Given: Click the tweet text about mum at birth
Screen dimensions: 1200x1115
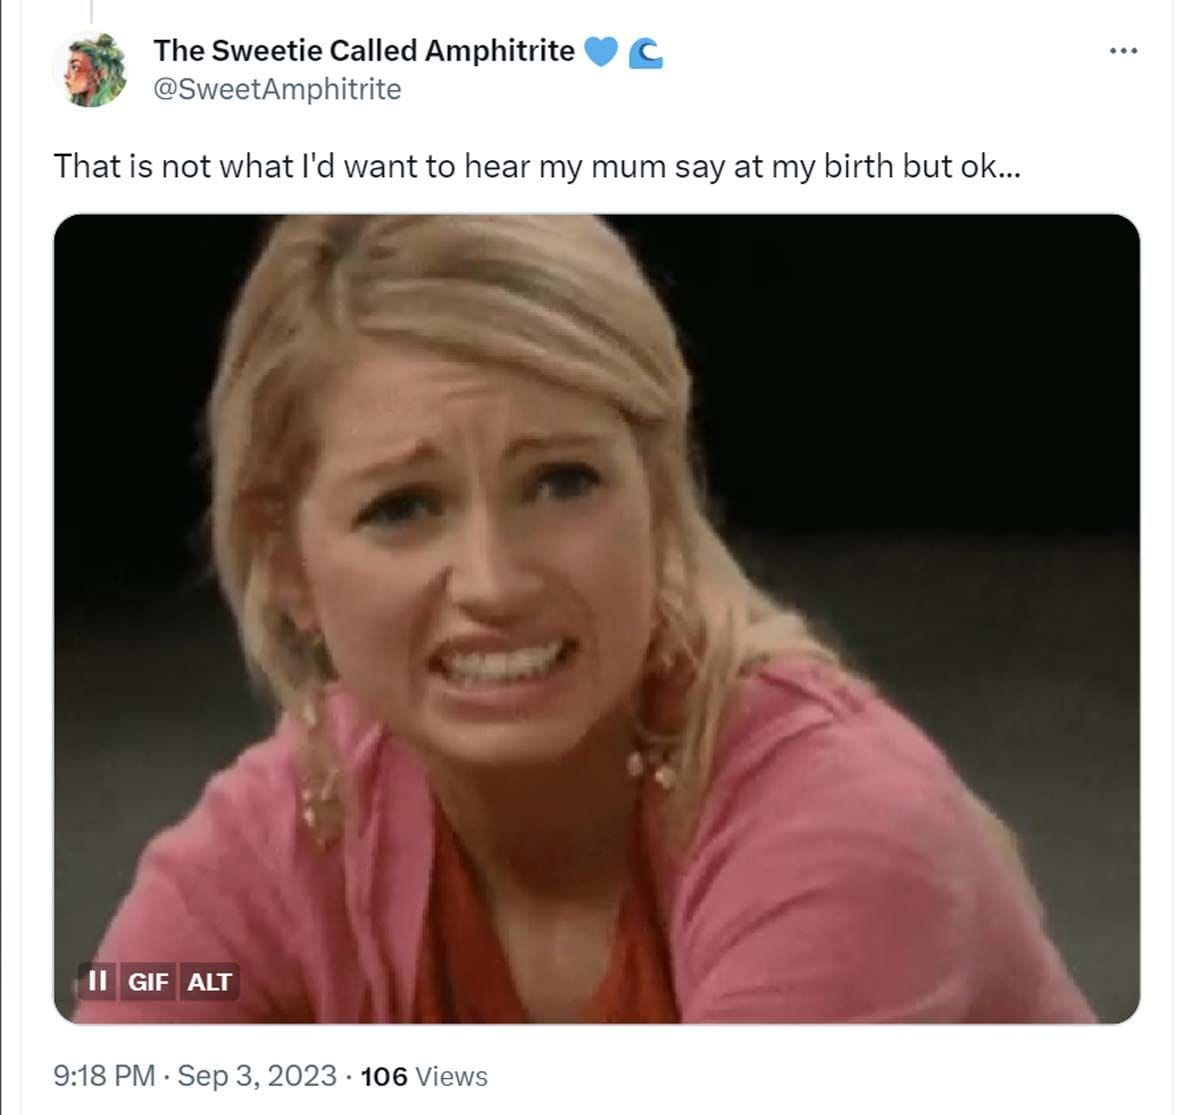Looking at the screenshot, I should point(537,166).
